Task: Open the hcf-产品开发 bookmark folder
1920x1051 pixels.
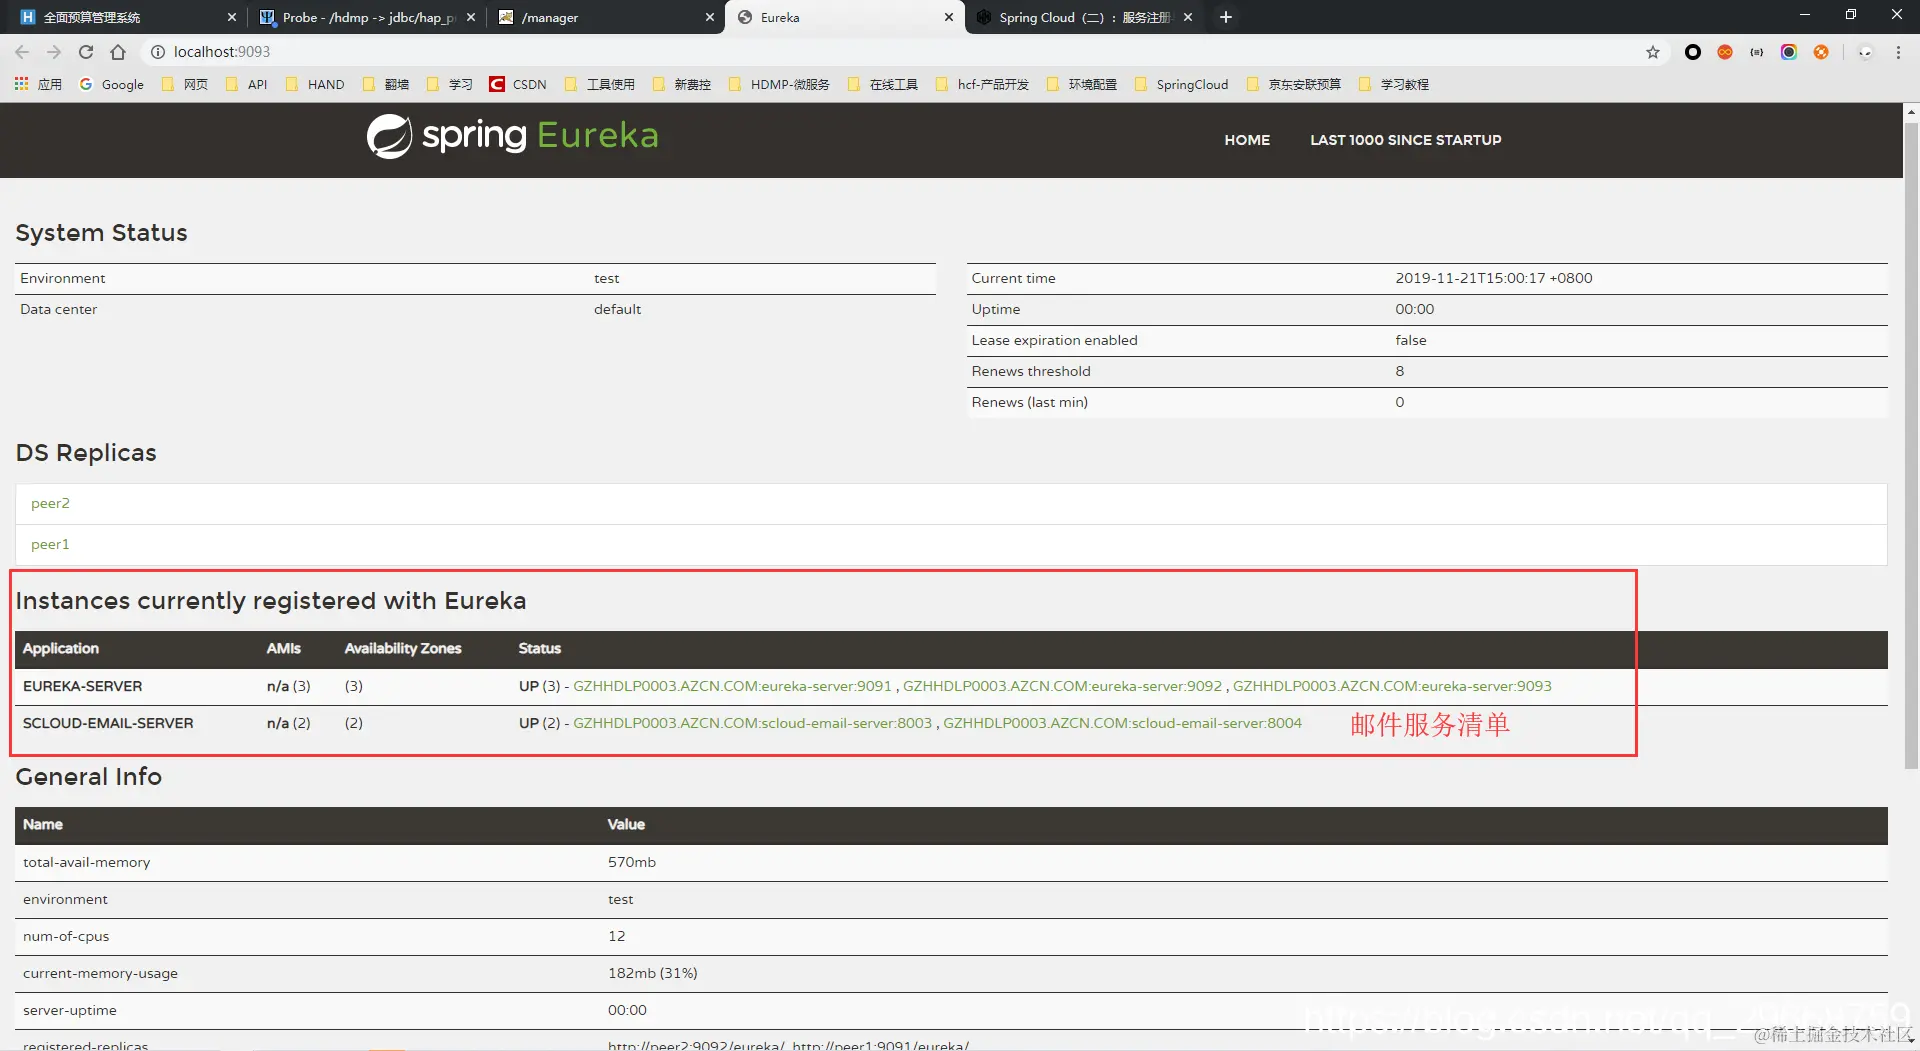Action: (x=982, y=84)
